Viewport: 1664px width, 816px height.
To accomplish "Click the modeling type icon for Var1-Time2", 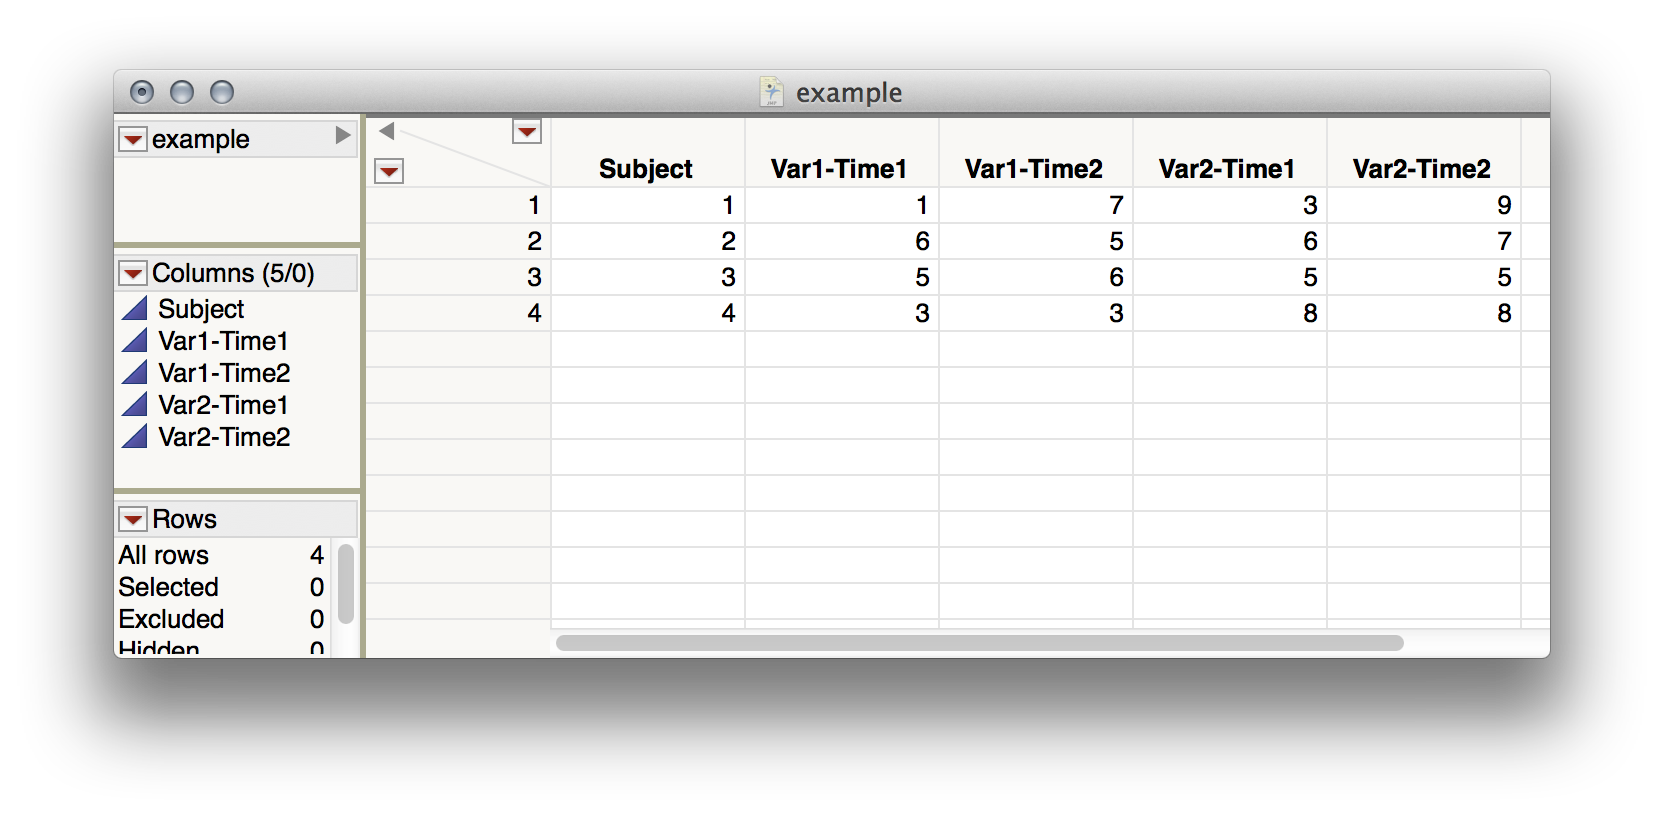I will [x=135, y=372].
